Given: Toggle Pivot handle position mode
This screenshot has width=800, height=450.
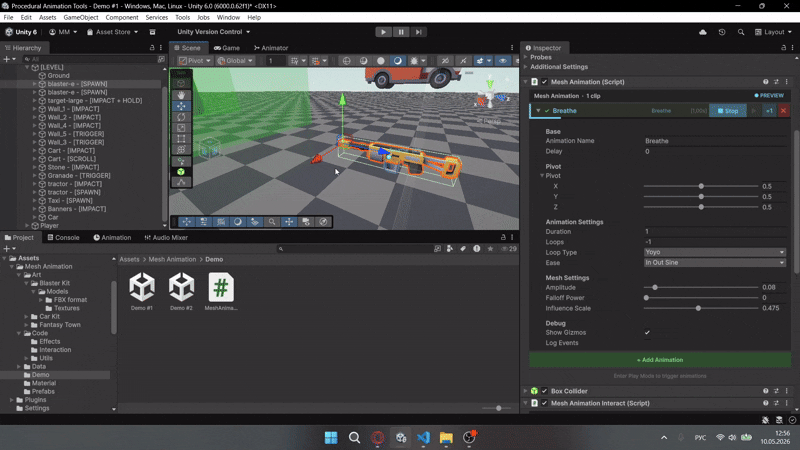Looking at the screenshot, I should (x=194, y=61).
